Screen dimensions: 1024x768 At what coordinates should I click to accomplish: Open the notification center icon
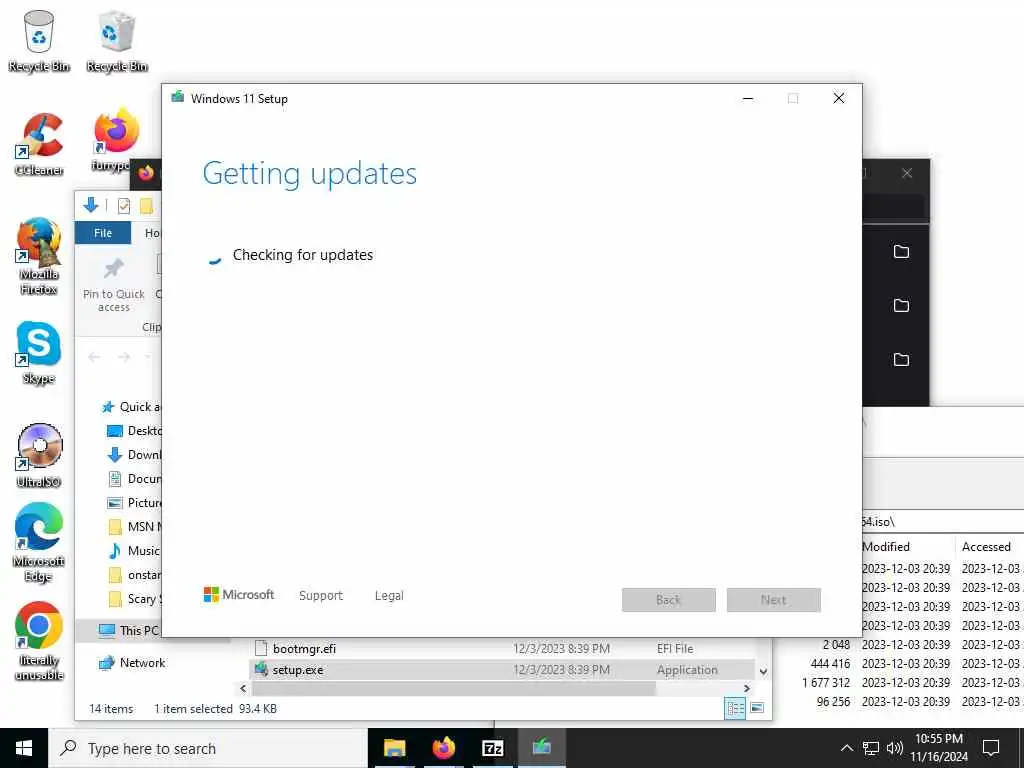(991, 748)
